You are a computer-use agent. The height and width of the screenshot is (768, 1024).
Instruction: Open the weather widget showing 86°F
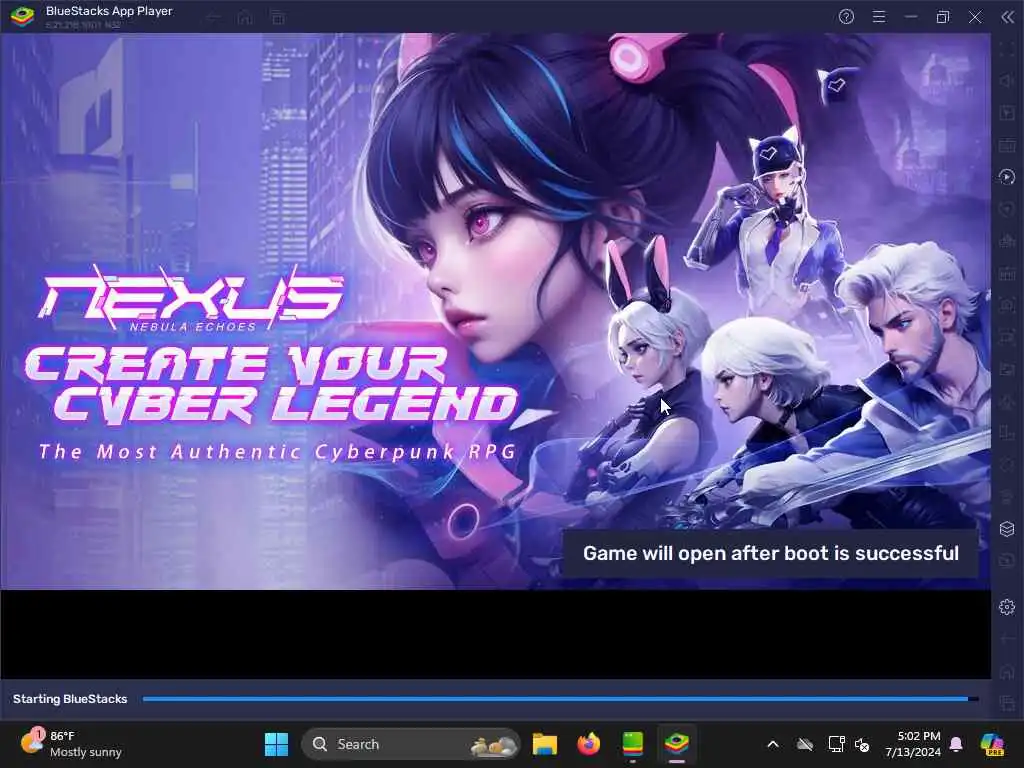(72, 744)
